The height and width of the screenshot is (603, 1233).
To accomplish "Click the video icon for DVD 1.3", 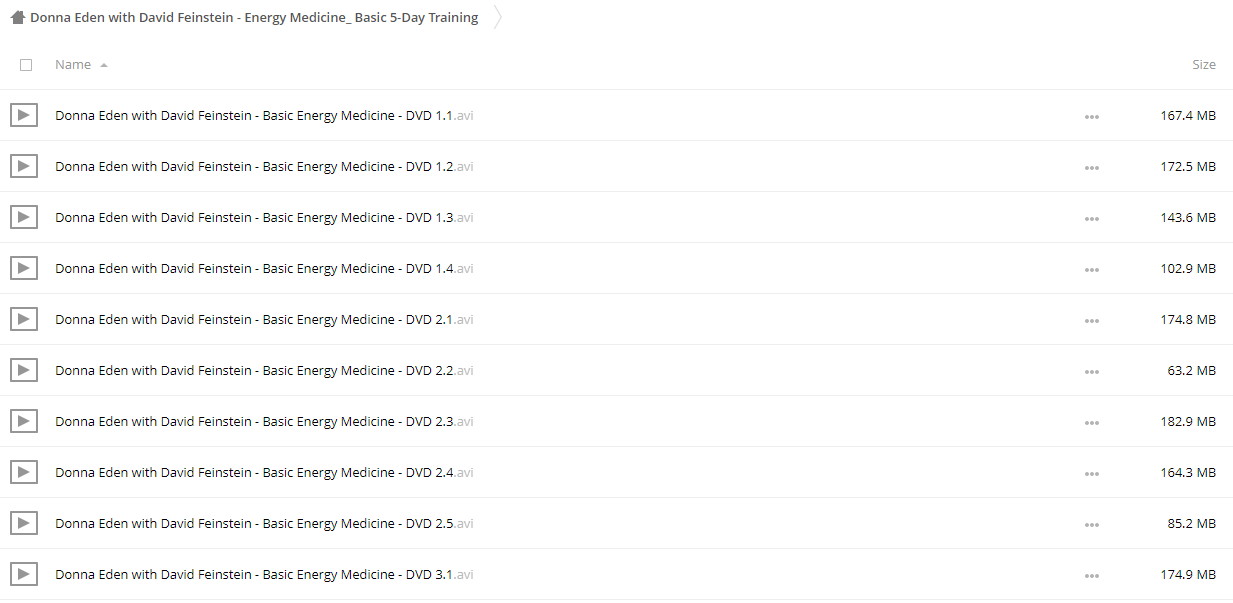I will click(24, 217).
